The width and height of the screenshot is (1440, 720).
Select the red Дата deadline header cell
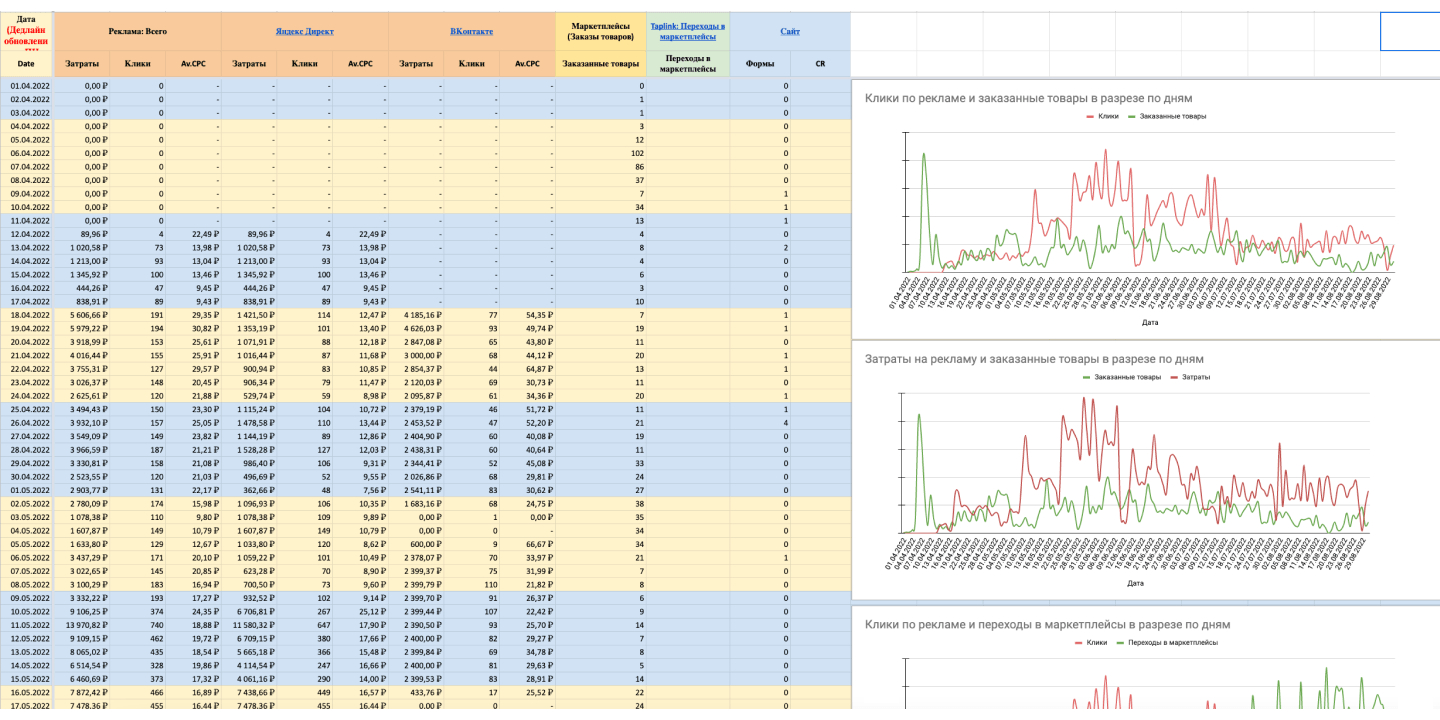click(26, 31)
